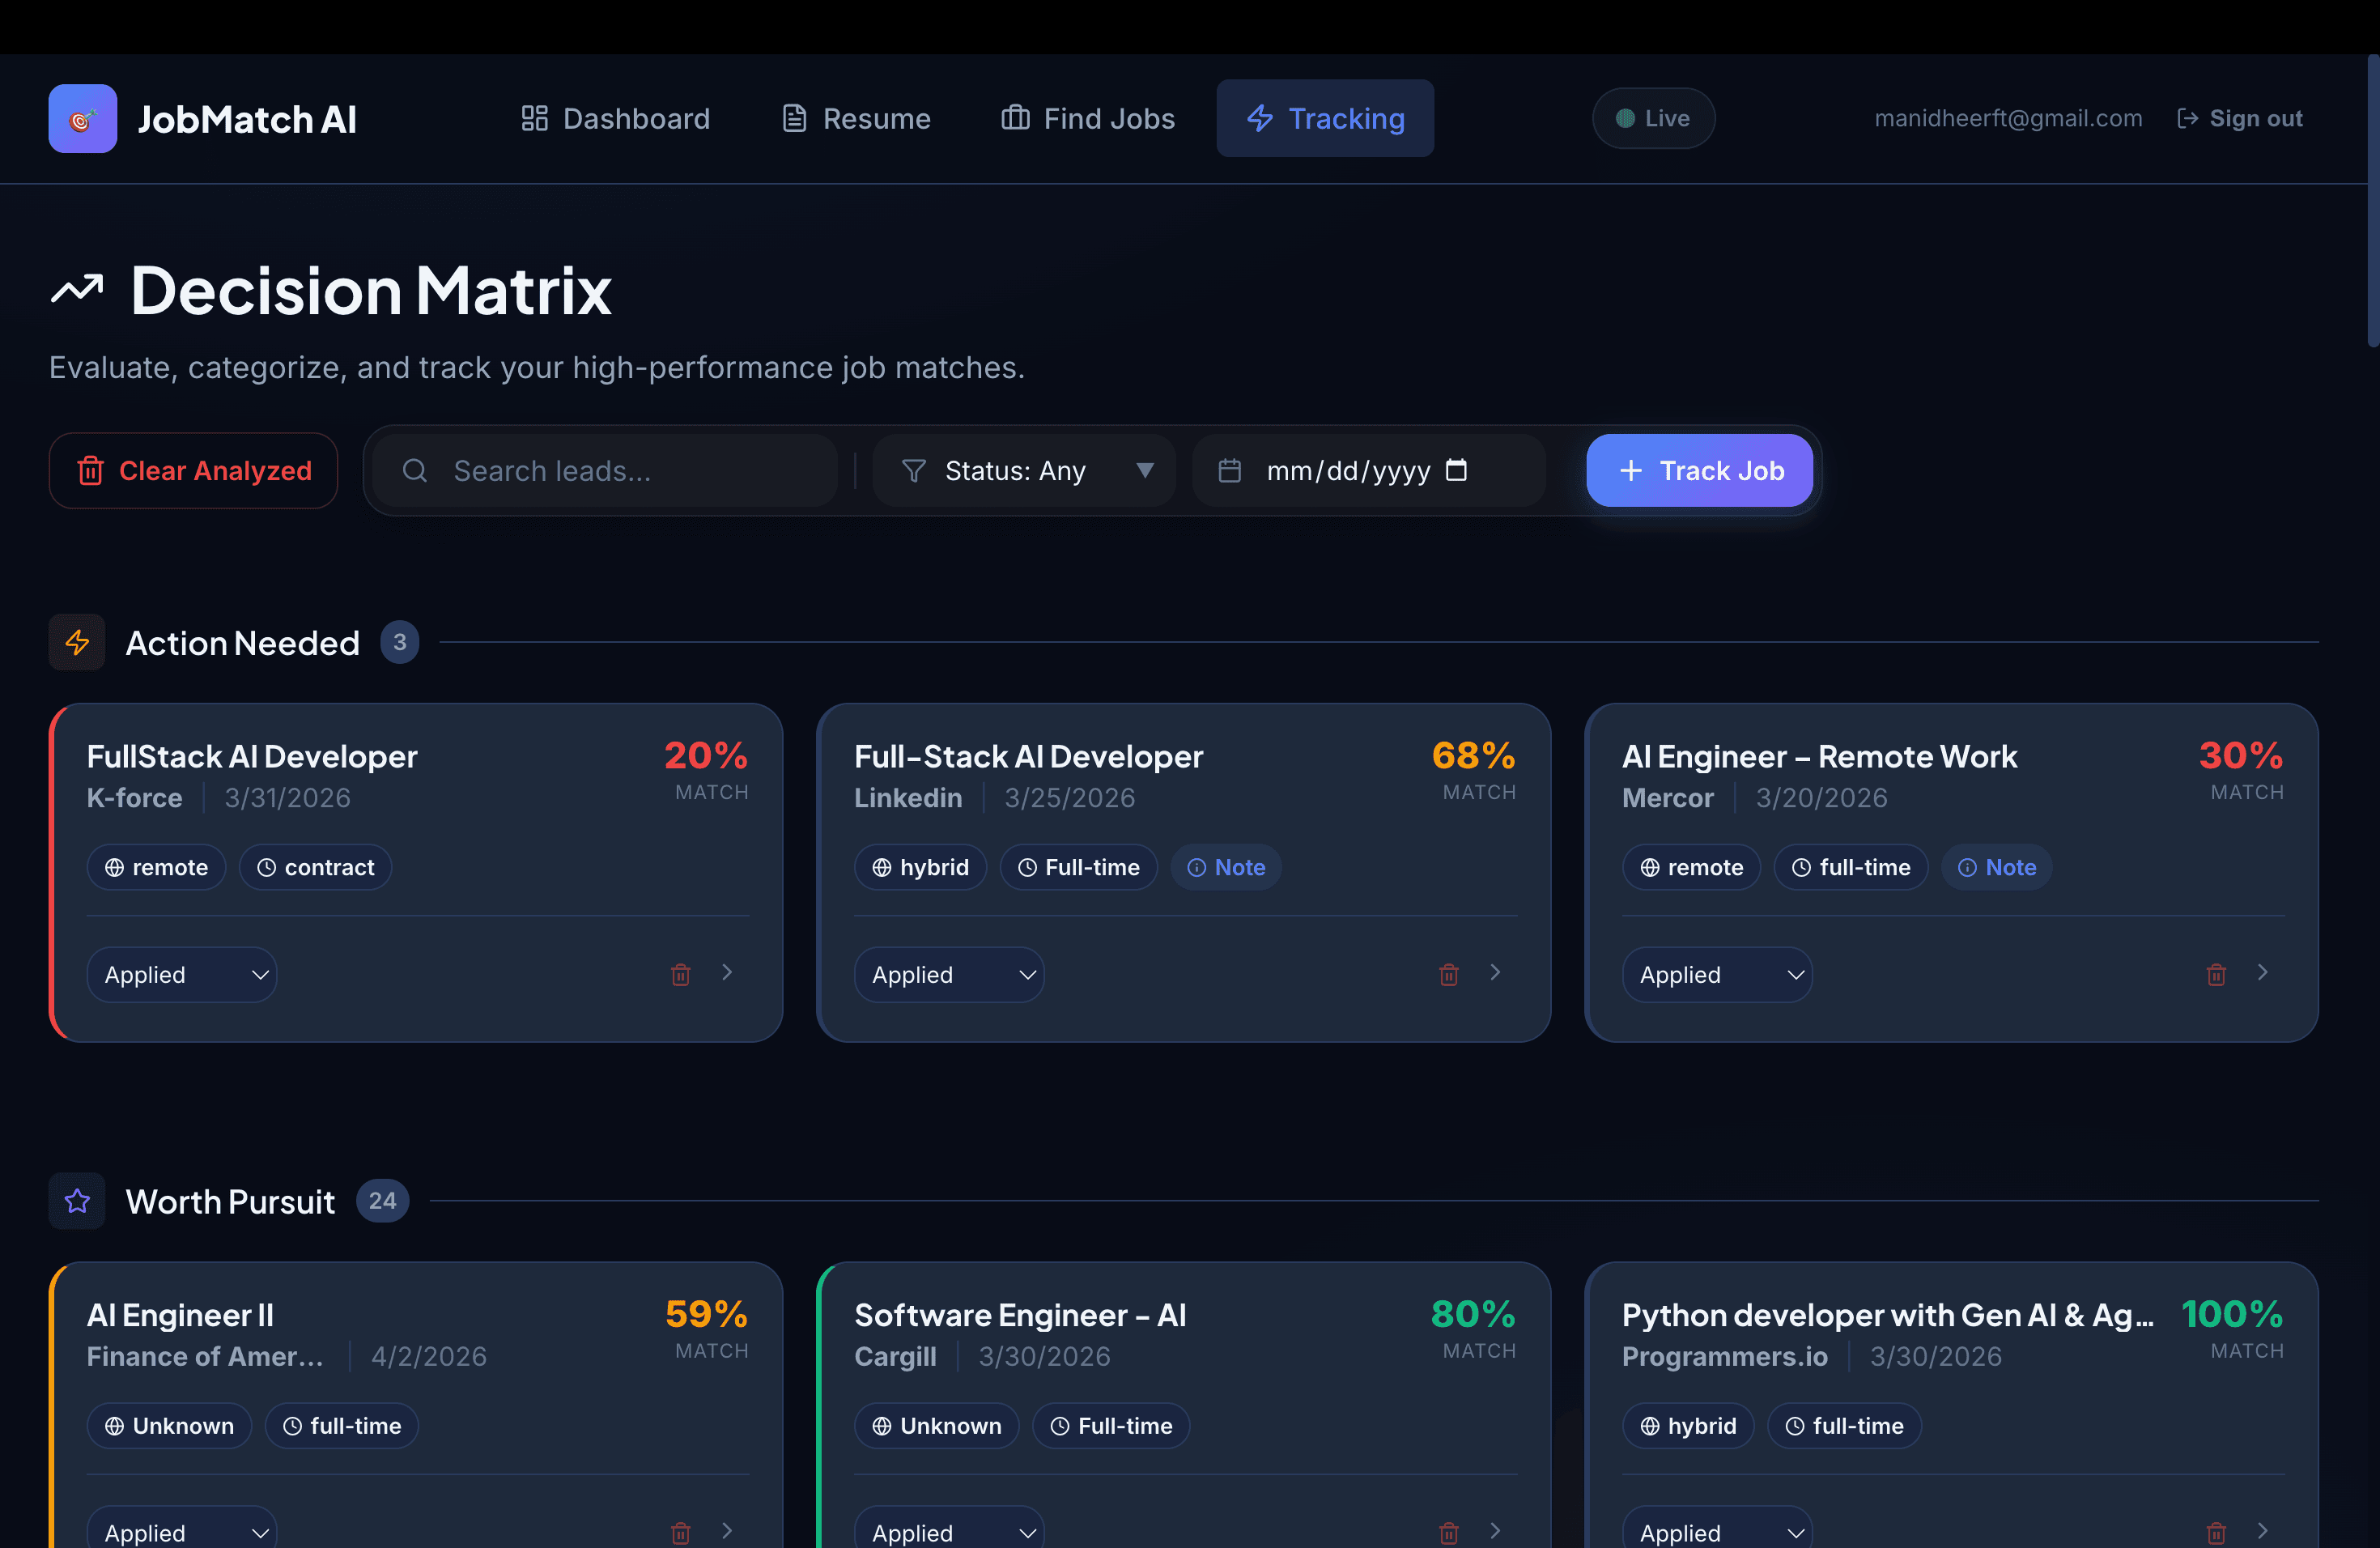Open the Resume tab
Image resolution: width=2380 pixels, height=1548 pixels.
(x=856, y=119)
